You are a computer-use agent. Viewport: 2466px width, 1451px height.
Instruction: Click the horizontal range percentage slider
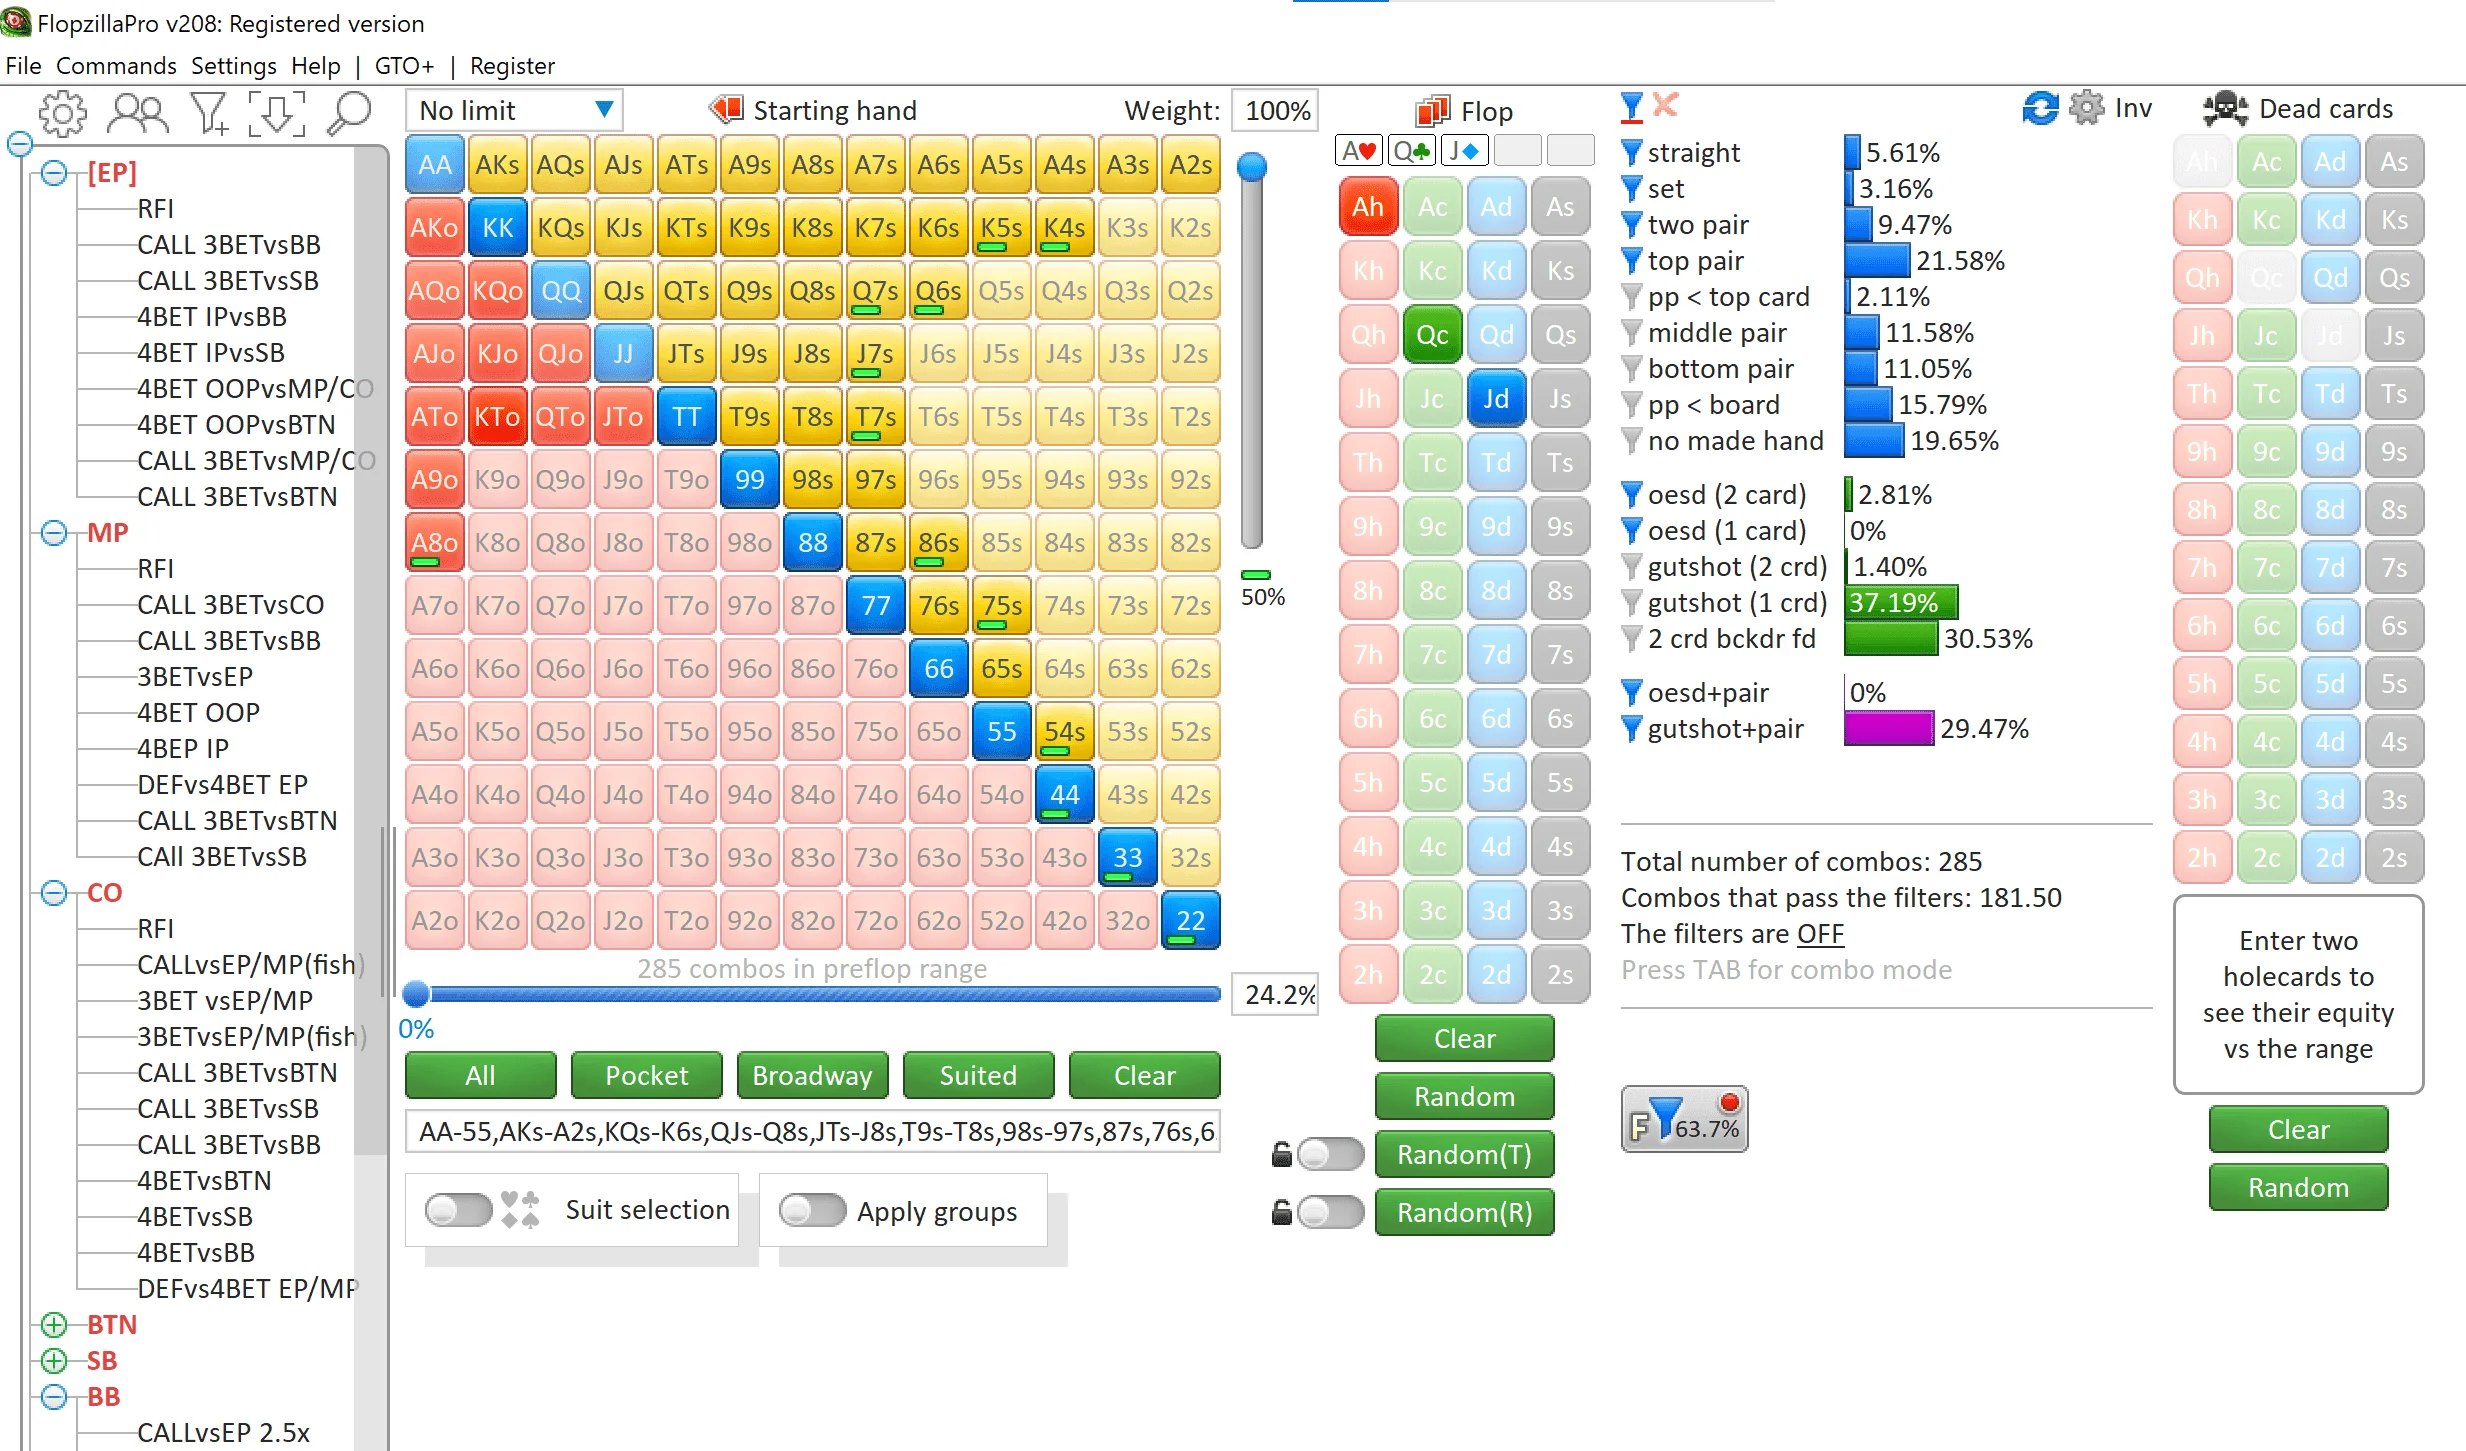pyautogui.click(x=813, y=994)
